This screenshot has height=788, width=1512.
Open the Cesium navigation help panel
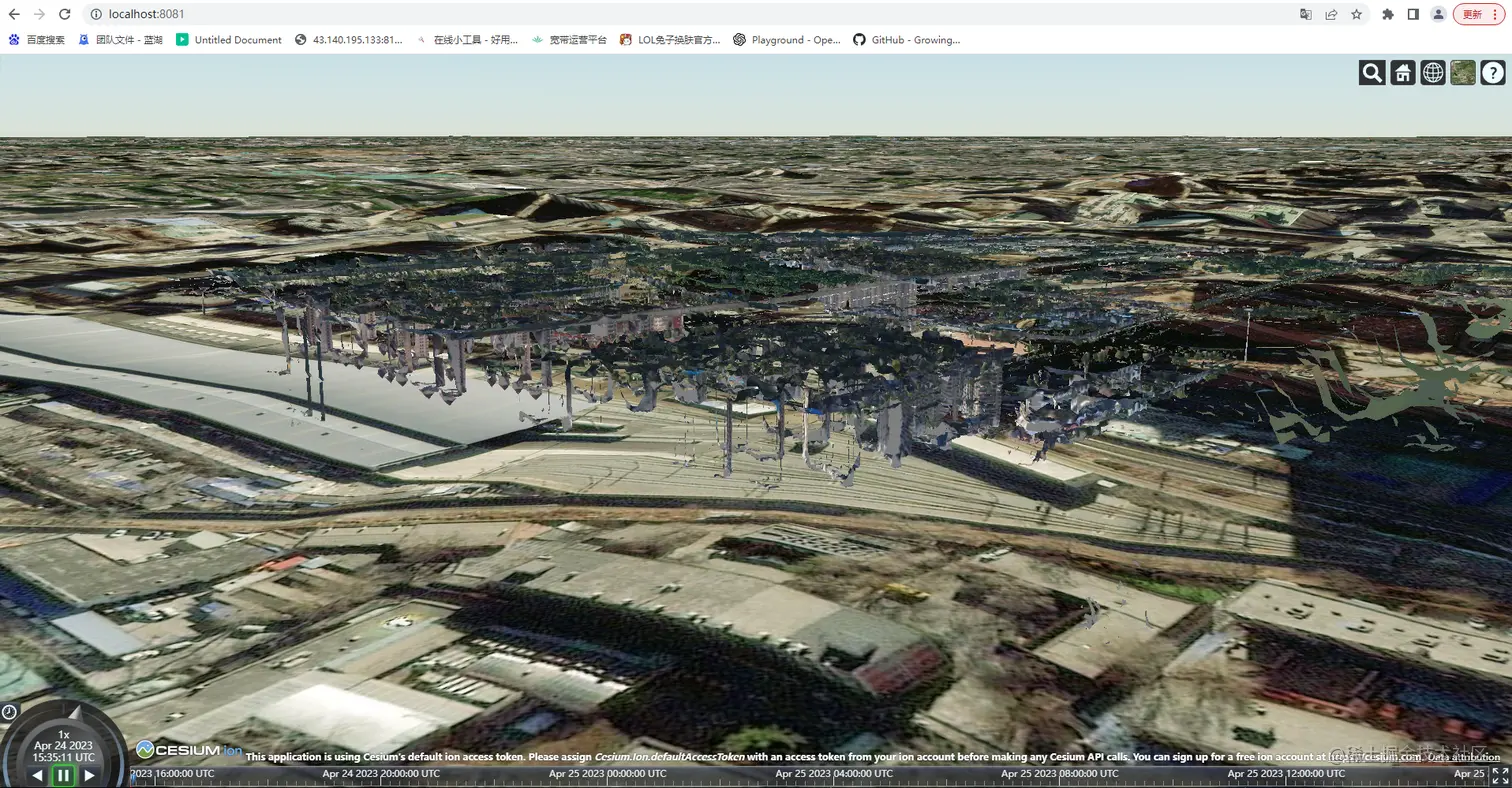1493,72
